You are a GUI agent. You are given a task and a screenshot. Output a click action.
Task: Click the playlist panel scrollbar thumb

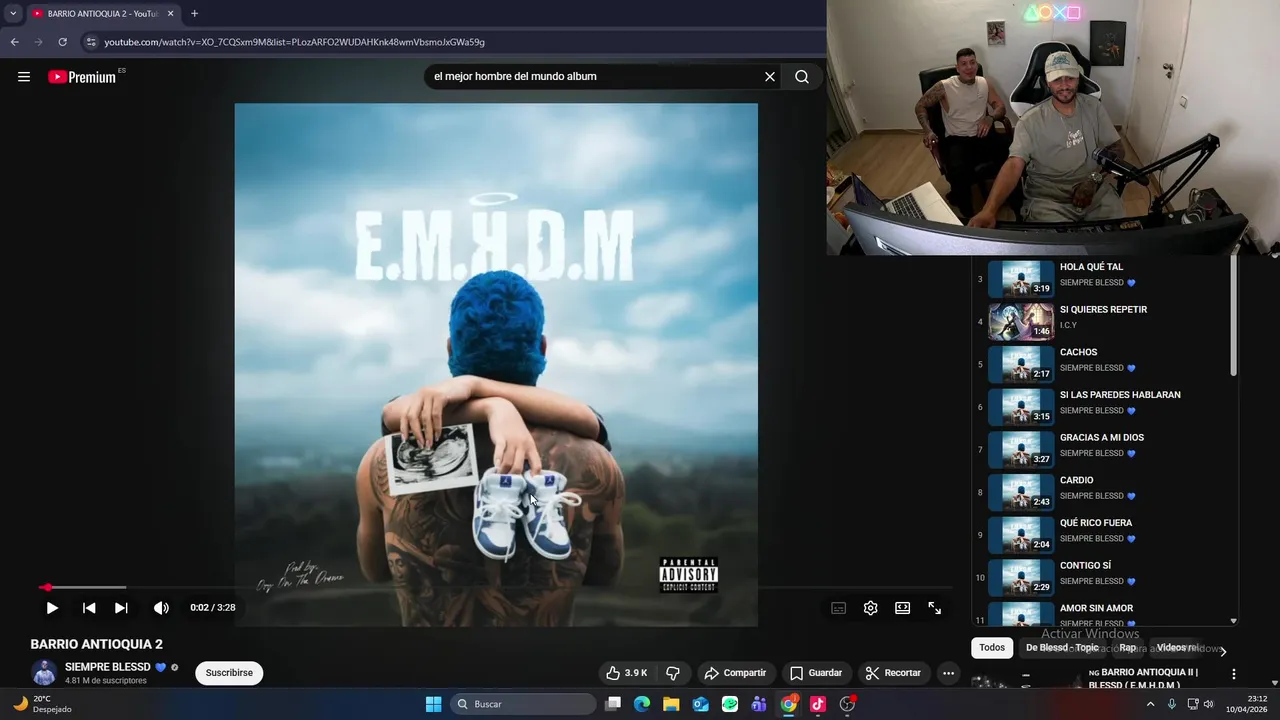click(x=1234, y=315)
